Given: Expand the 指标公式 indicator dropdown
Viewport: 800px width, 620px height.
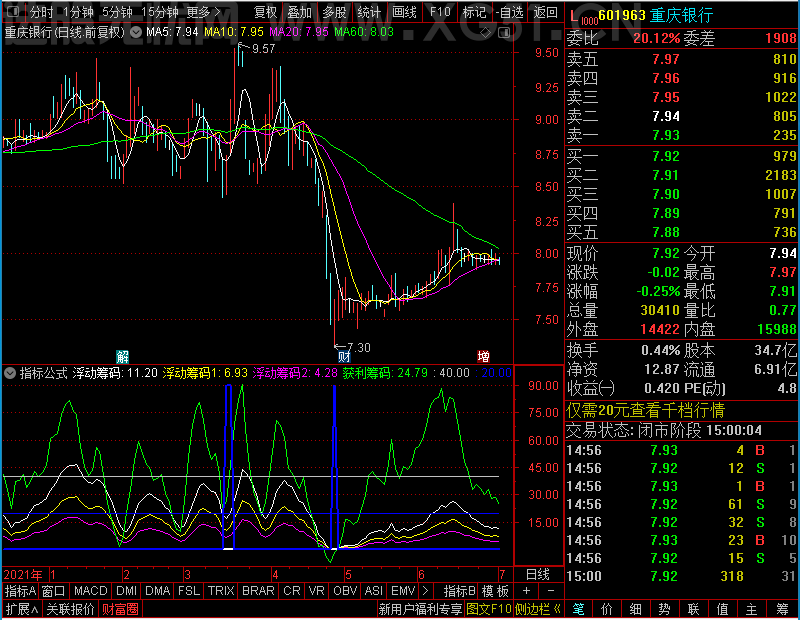Looking at the screenshot, I should (x=10, y=373).
